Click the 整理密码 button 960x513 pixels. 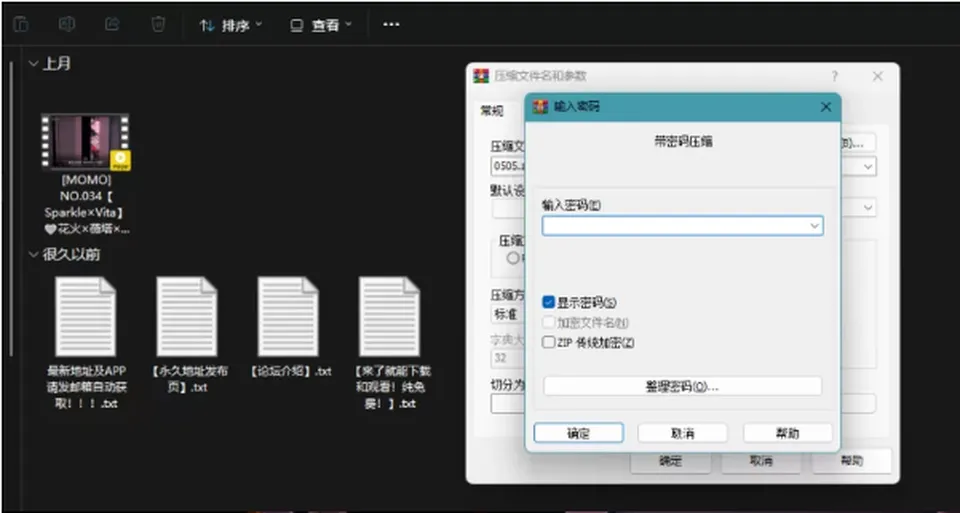pyautogui.click(x=682, y=386)
